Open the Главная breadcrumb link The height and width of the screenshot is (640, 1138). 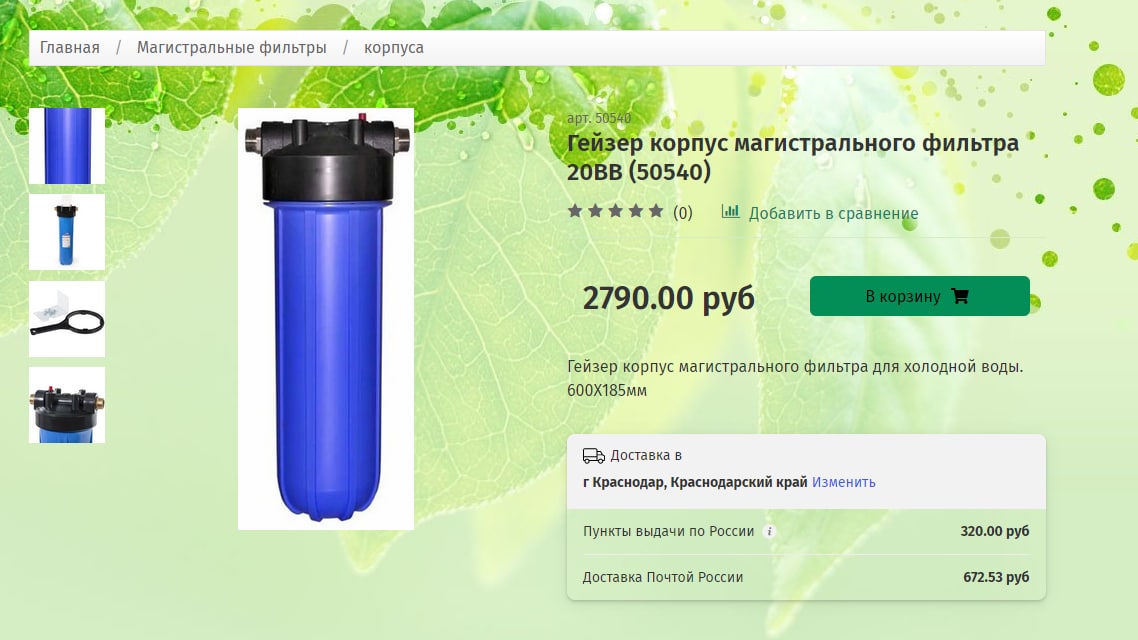point(70,48)
